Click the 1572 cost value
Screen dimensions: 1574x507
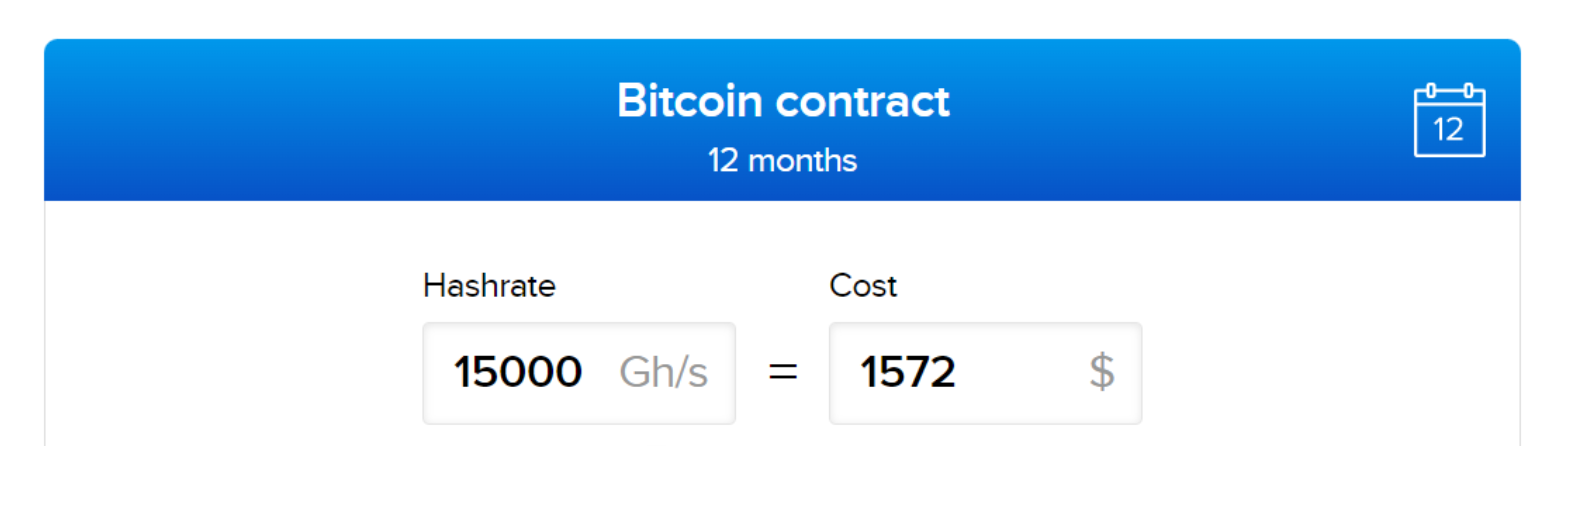point(908,372)
